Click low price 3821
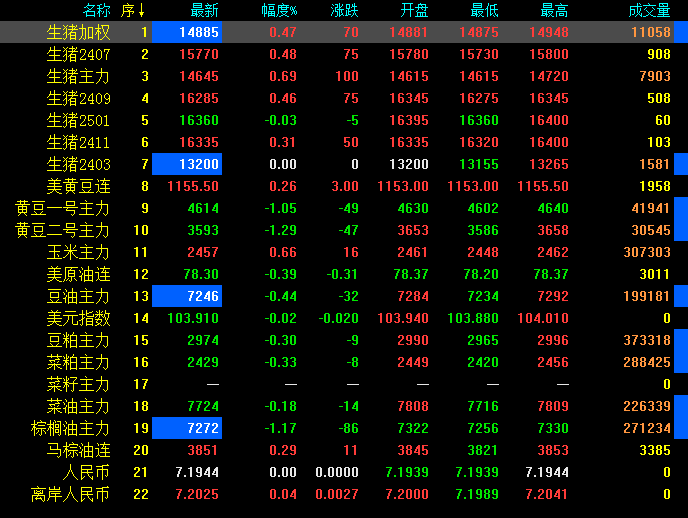 [x=483, y=450]
